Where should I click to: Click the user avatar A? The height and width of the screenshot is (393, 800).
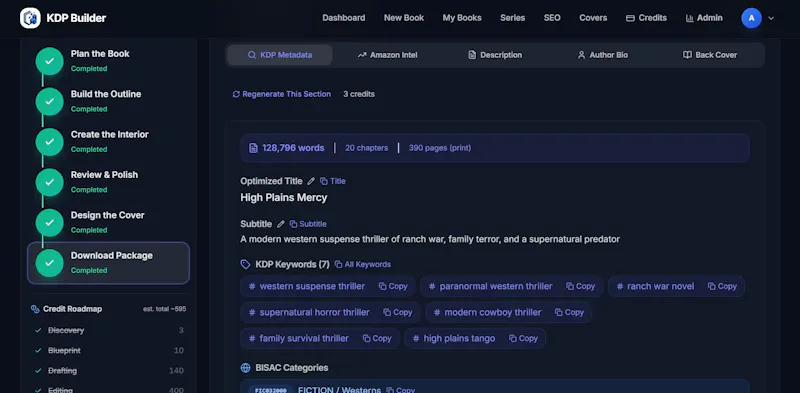[x=751, y=18]
